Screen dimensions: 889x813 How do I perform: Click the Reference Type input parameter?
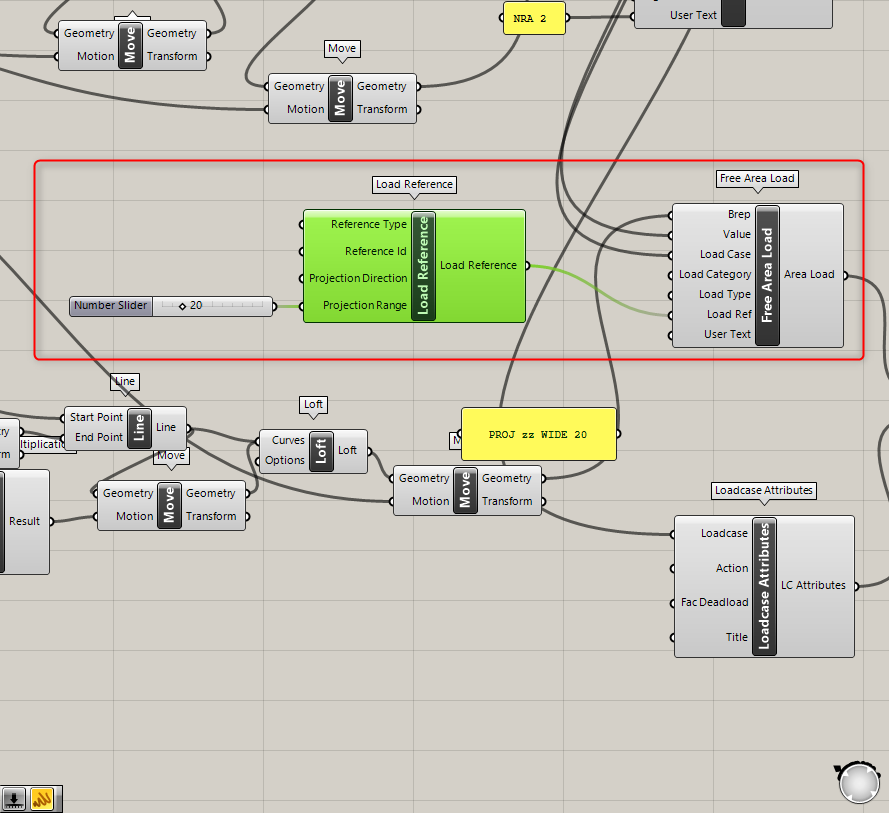[369, 224]
